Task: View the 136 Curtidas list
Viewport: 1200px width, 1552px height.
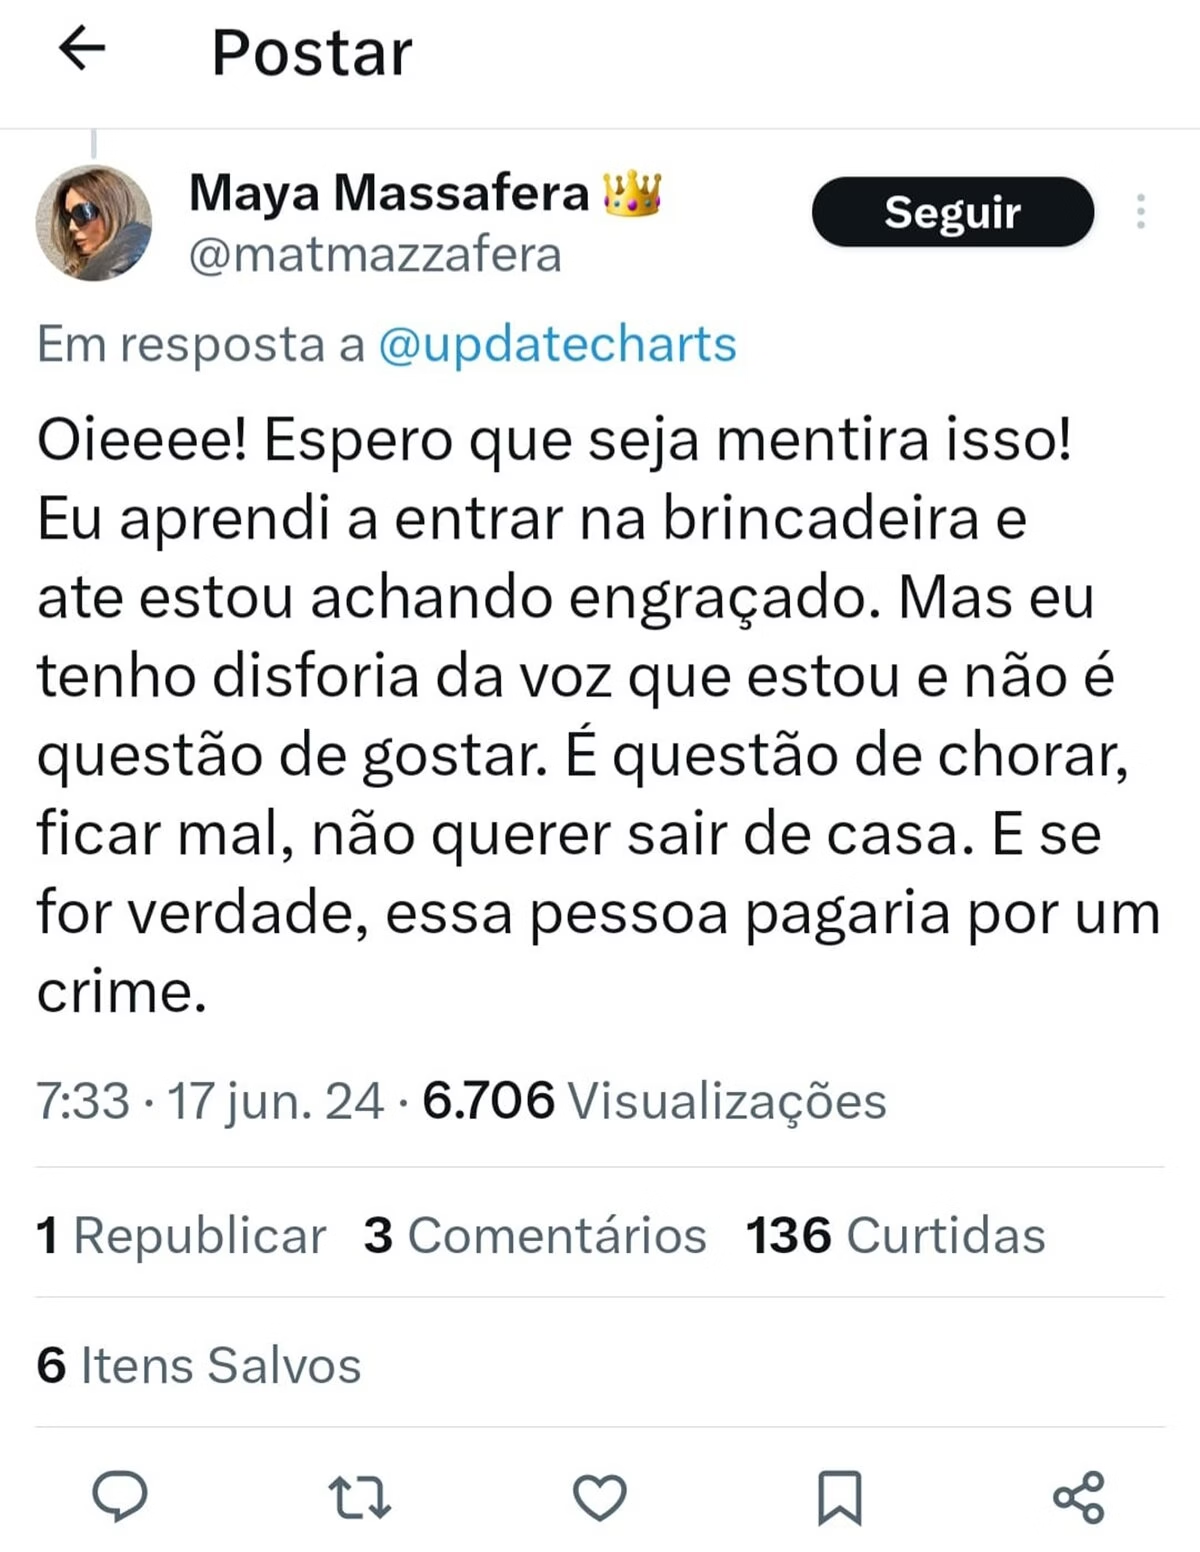Action: 895,1235
